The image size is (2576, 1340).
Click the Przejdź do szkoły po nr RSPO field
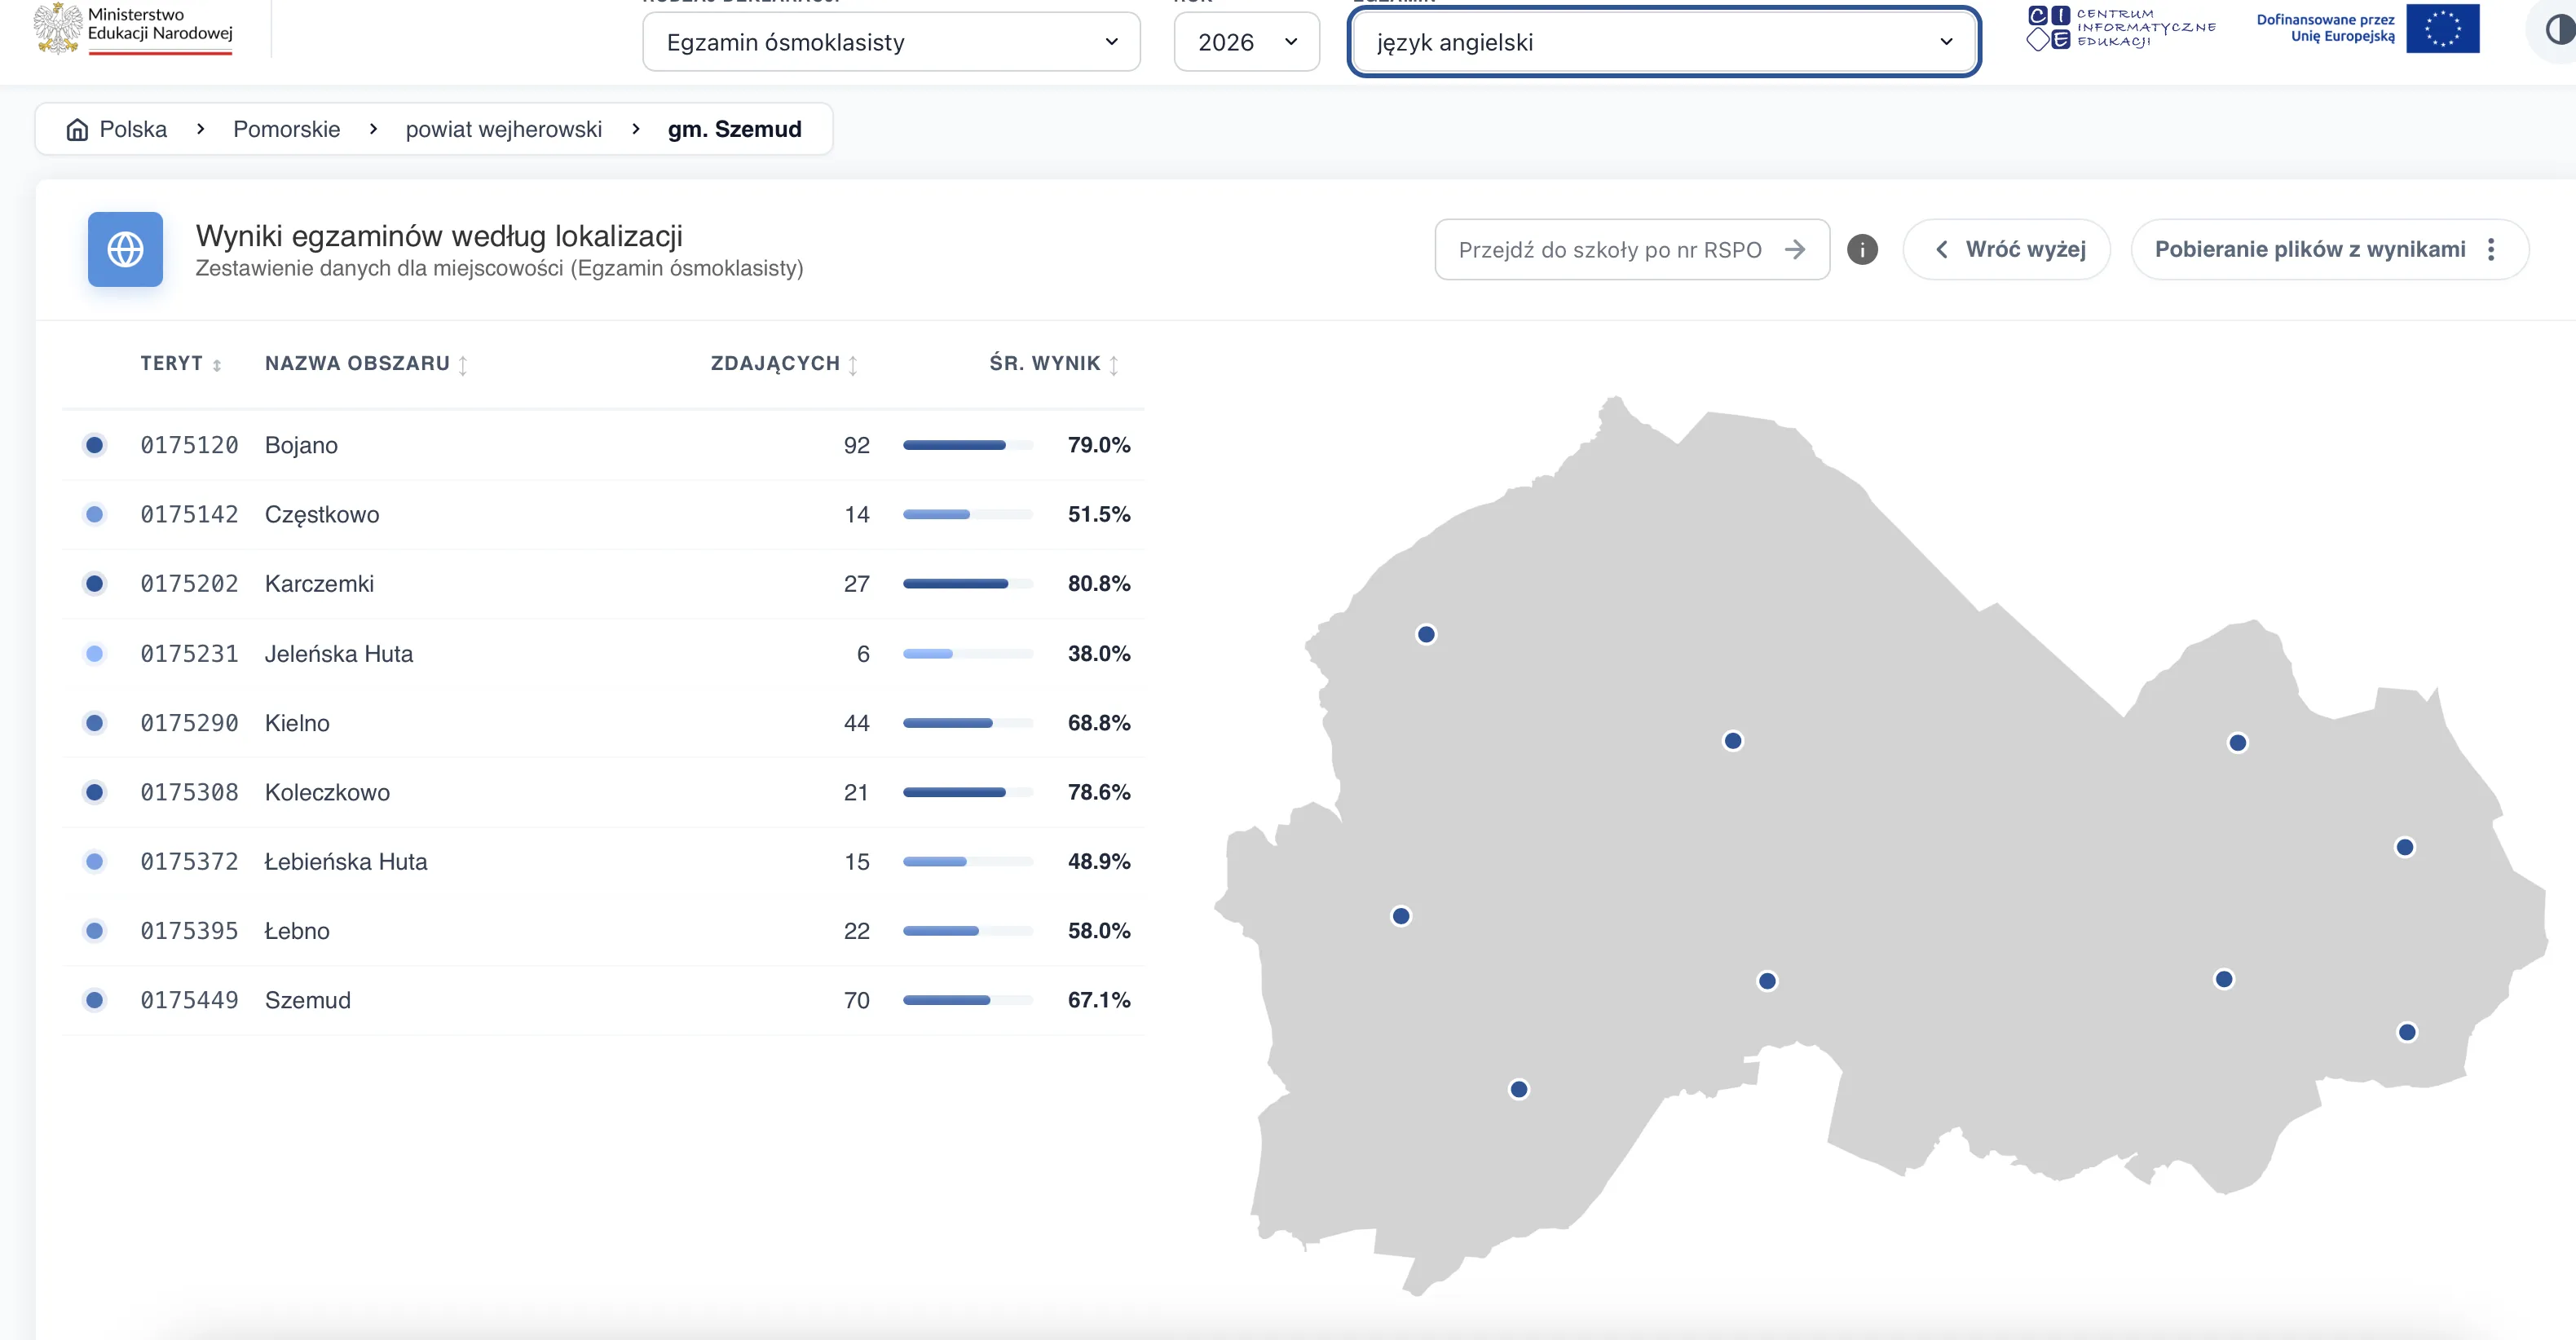point(1632,249)
